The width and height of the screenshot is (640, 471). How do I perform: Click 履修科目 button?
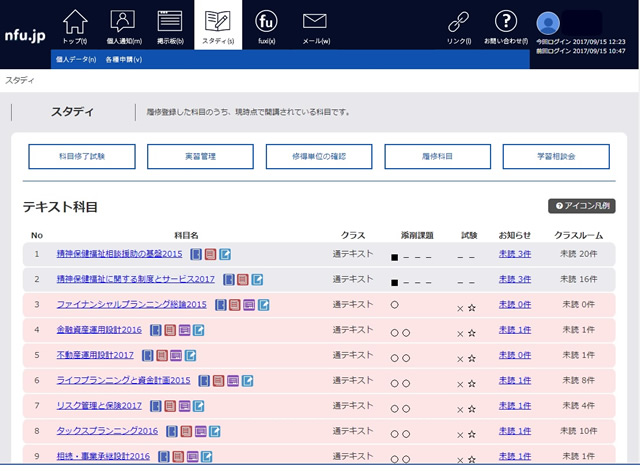click(437, 156)
